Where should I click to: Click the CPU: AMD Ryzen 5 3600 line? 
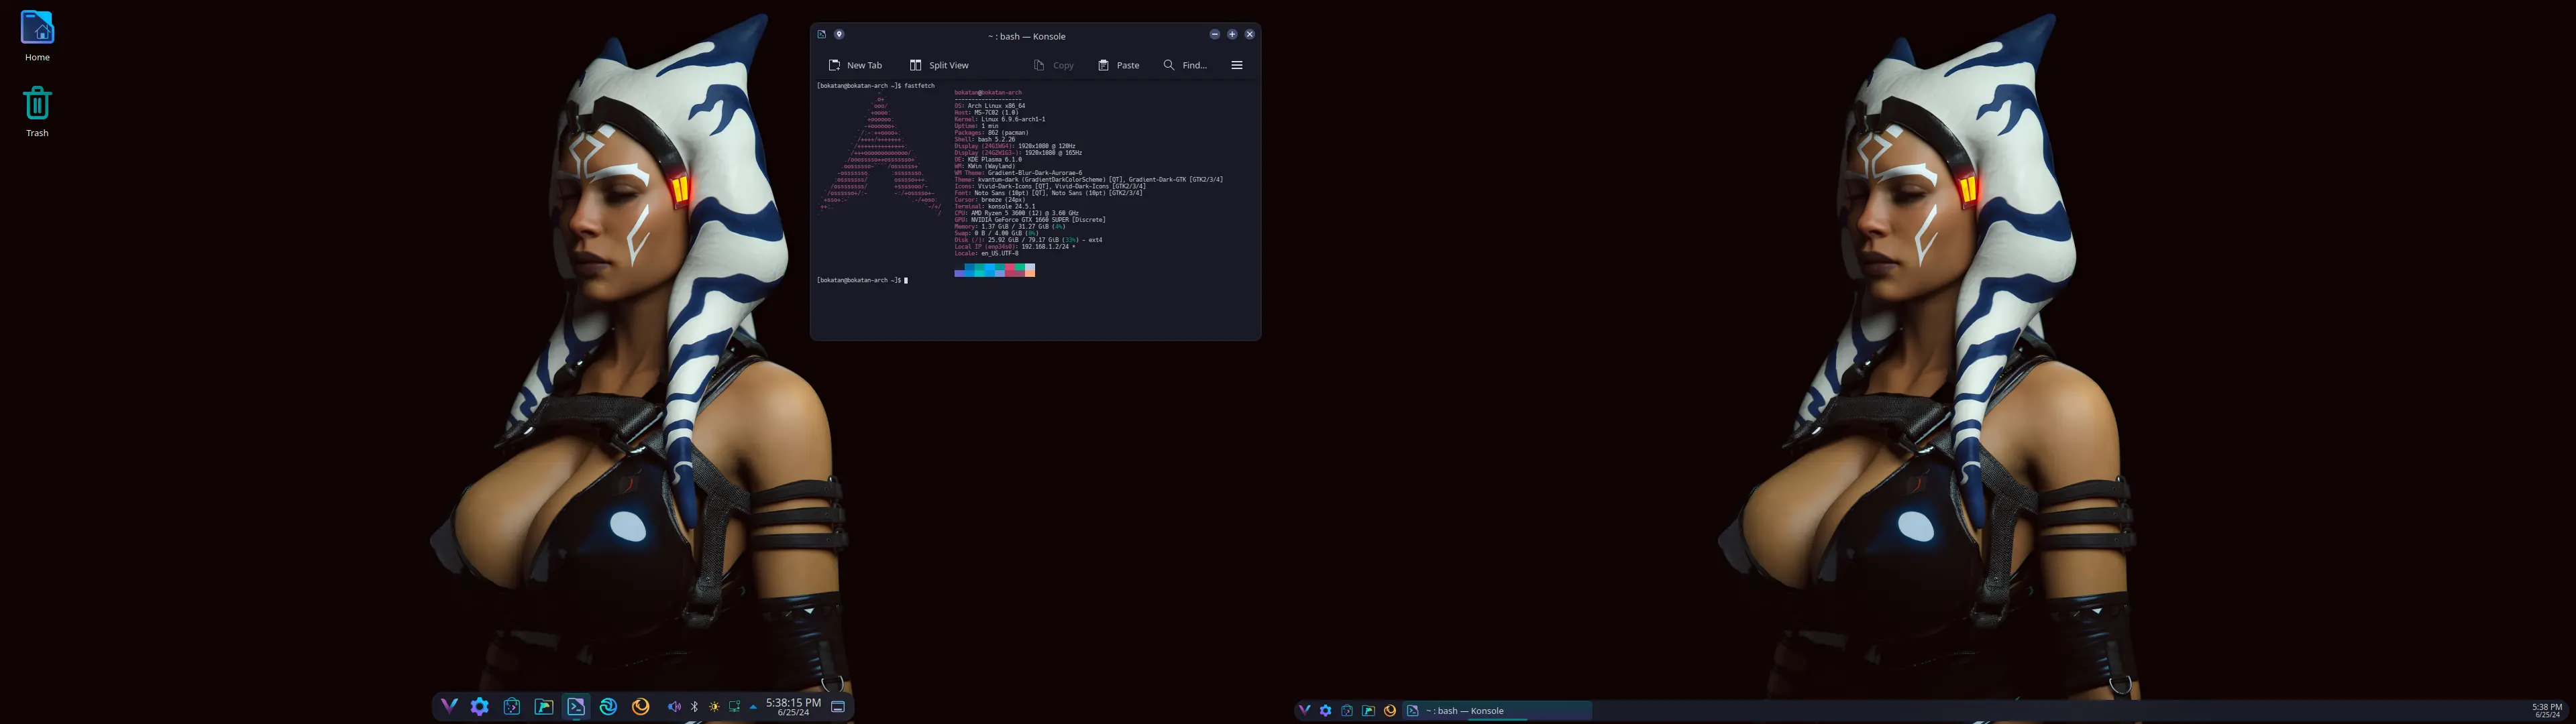coord(1017,213)
